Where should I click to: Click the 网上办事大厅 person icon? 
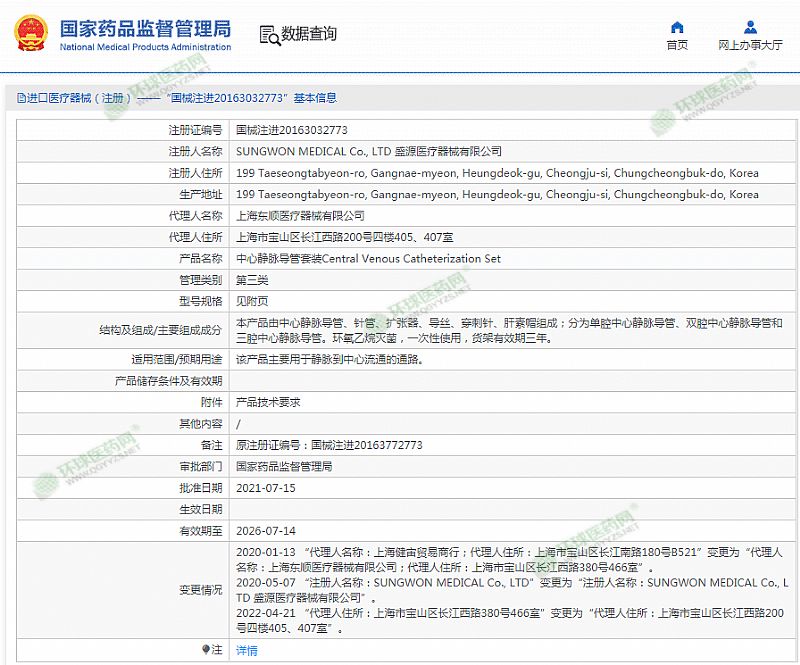click(x=750, y=27)
